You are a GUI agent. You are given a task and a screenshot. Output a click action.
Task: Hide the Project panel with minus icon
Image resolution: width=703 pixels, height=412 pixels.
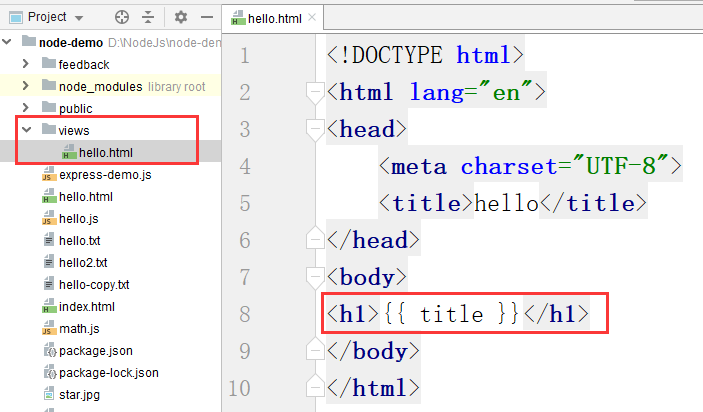207,17
